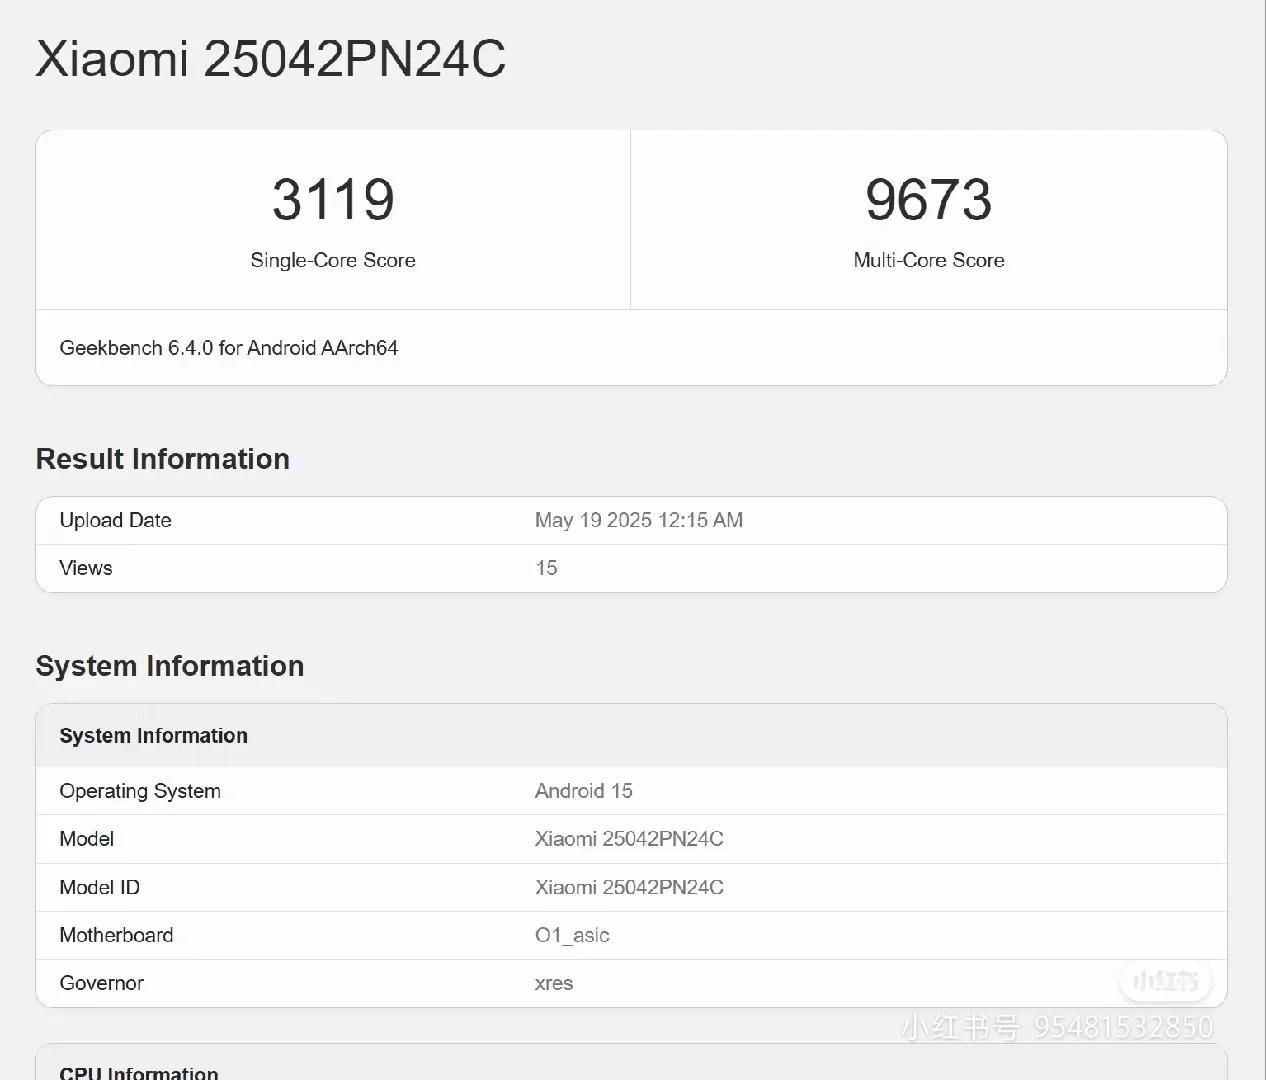Click the Model row label
The height and width of the screenshot is (1080, 1266).
tap(87, 839)
